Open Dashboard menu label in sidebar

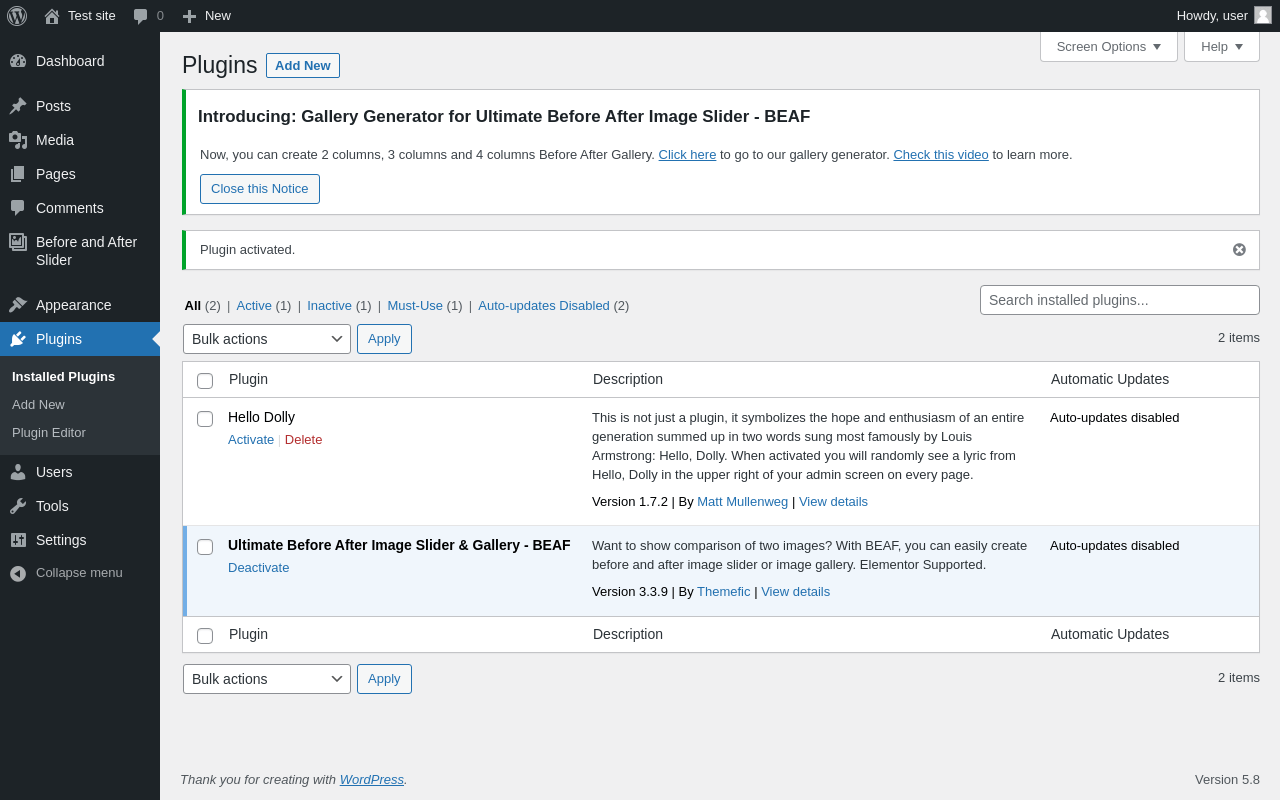point(70,61)
